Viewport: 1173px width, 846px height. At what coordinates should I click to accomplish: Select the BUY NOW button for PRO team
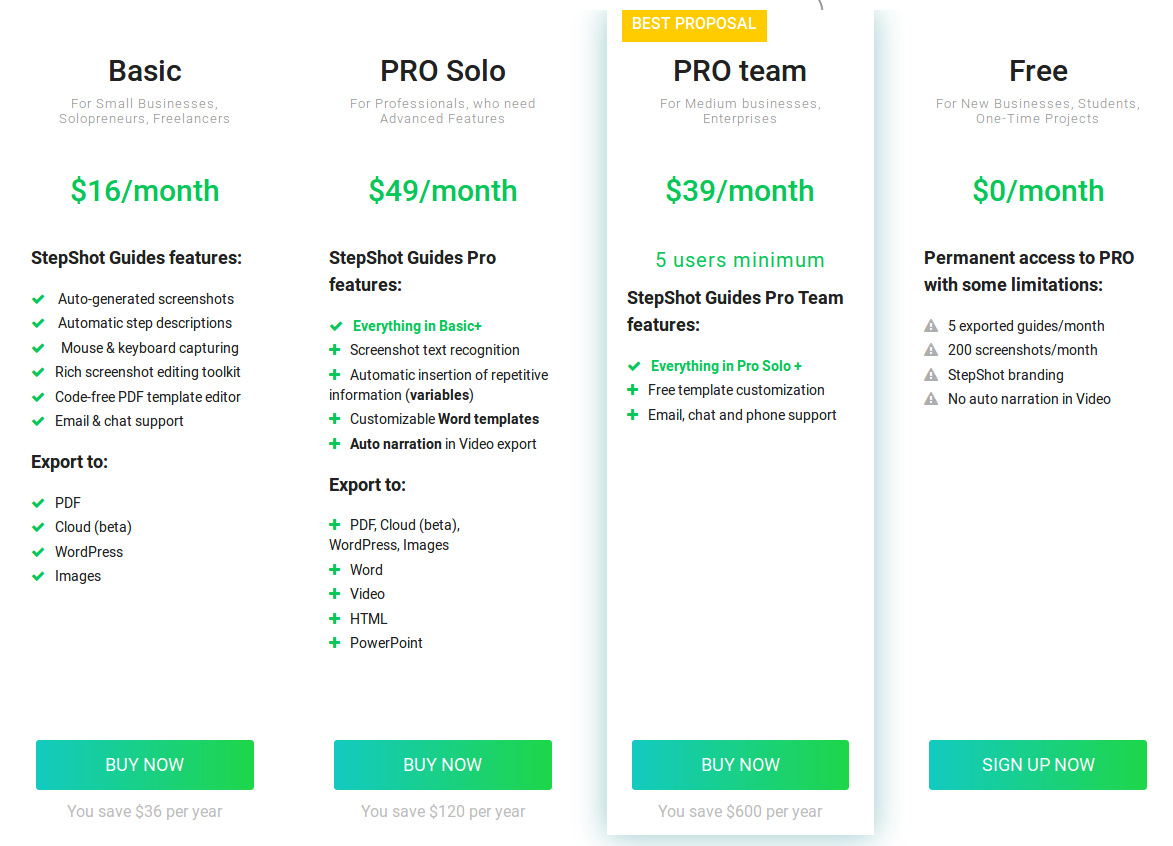[x=740, y=764]
